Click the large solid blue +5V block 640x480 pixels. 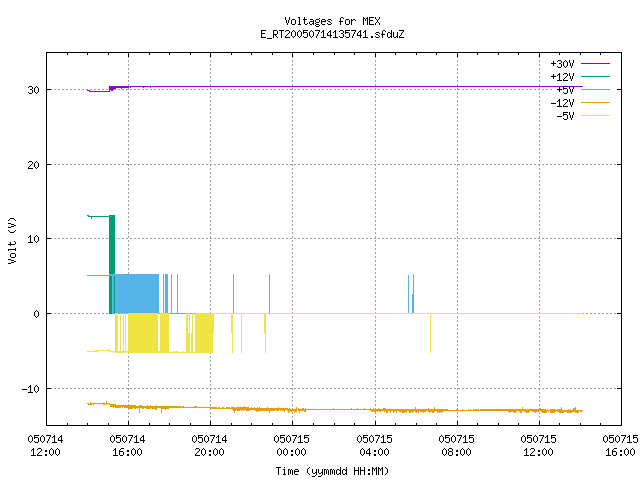(x=137, y=294)
